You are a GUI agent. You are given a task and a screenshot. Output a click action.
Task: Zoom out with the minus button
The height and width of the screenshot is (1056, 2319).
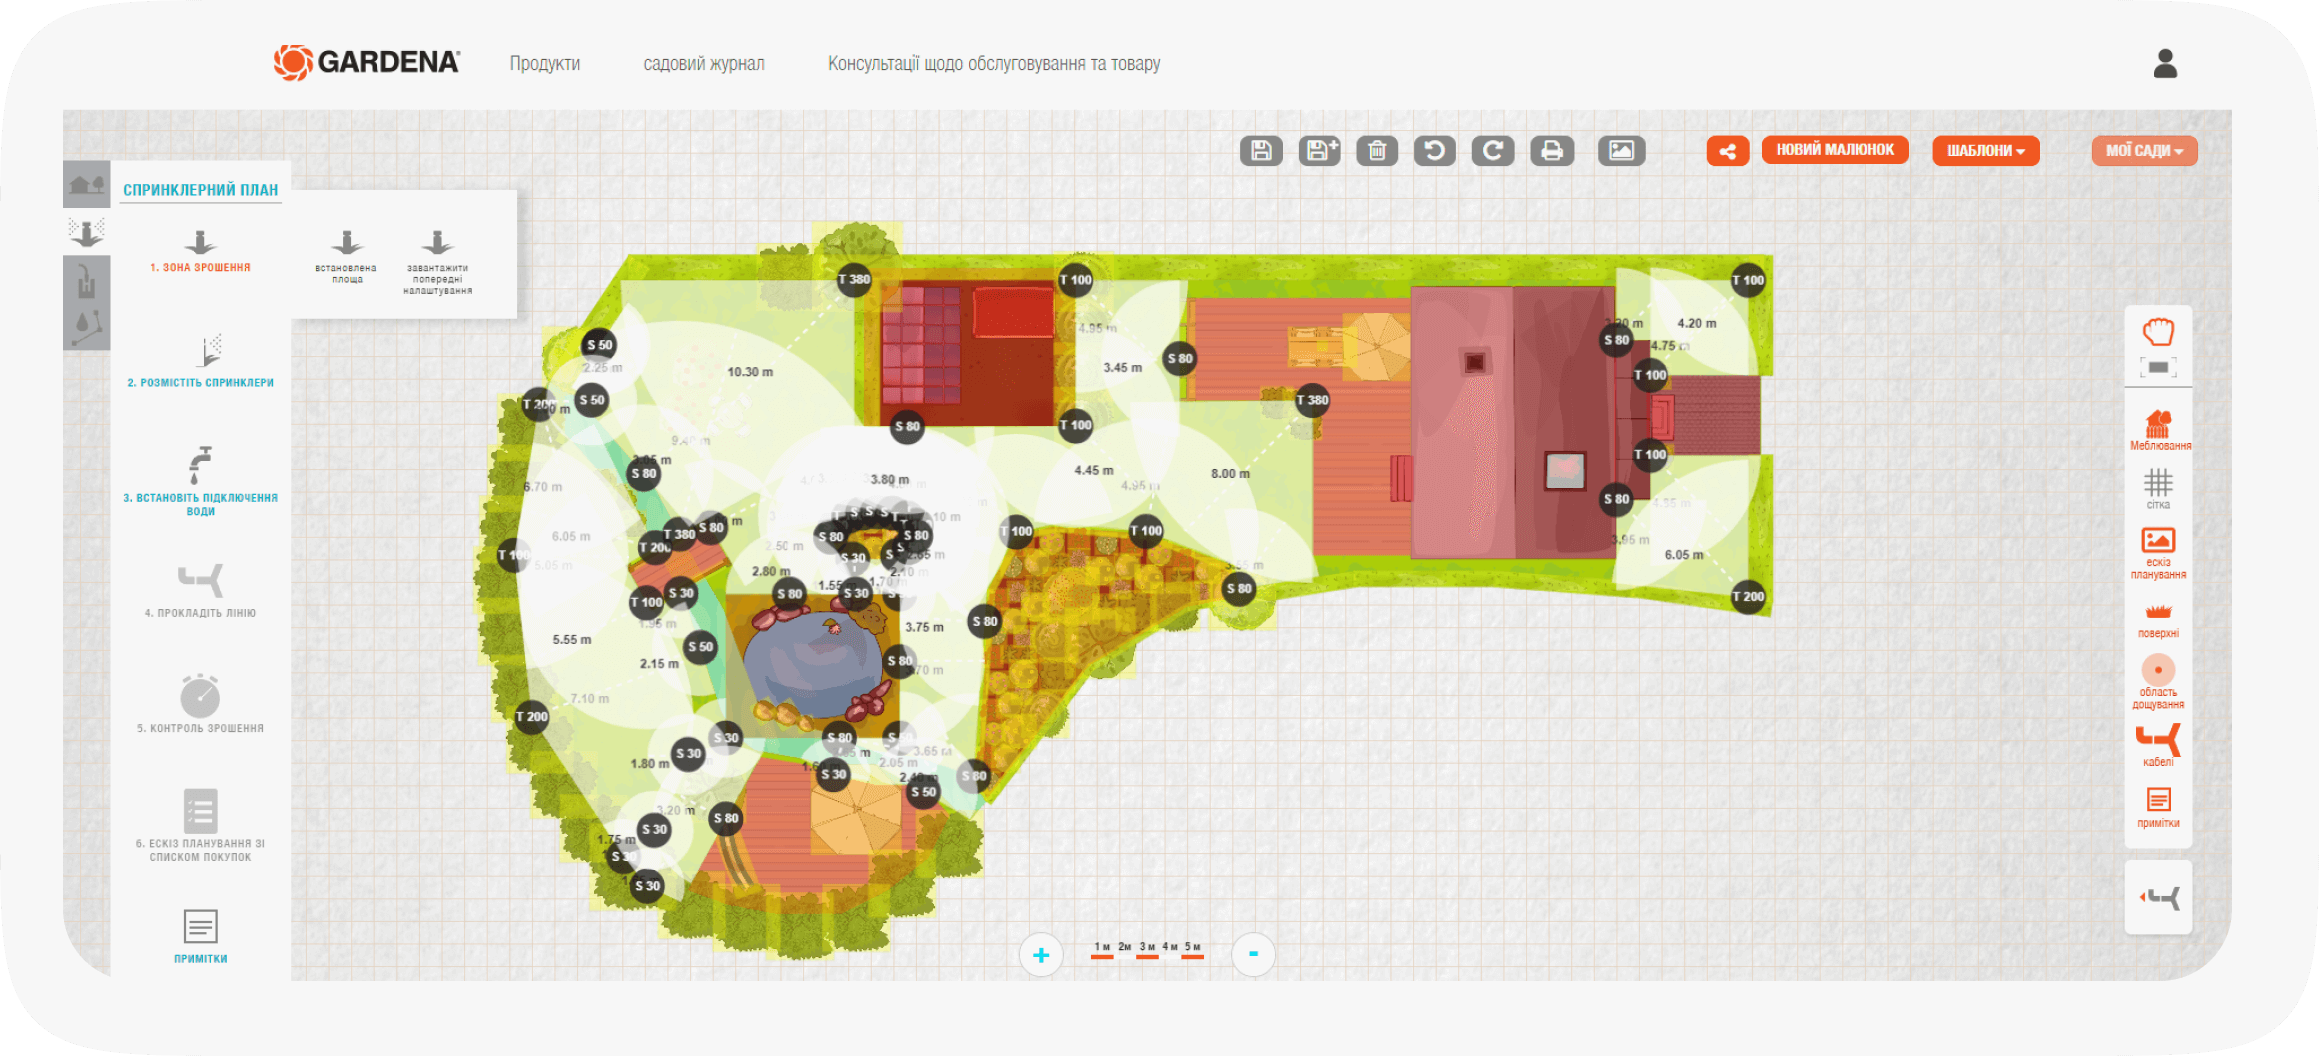point(1253,954)
